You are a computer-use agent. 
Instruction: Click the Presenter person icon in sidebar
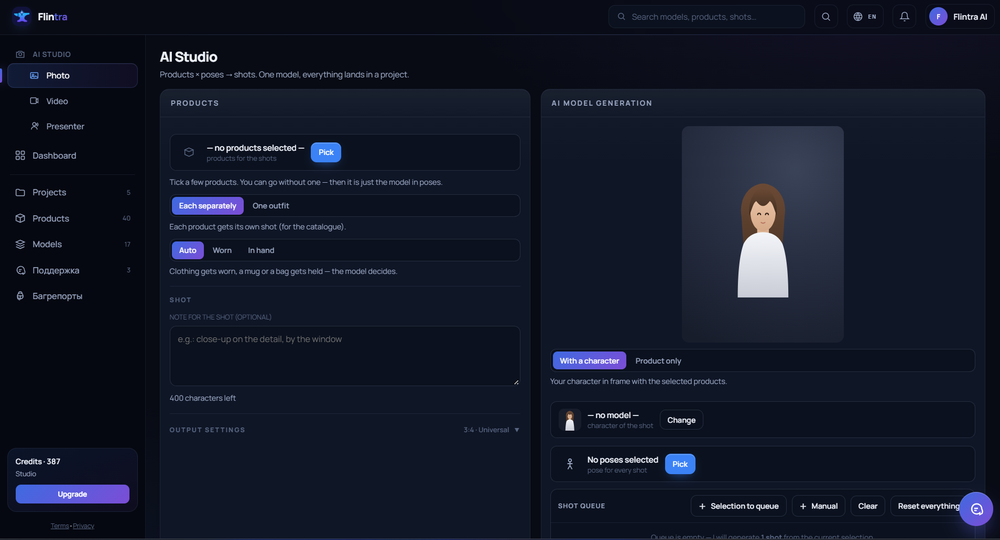[34, 126]
